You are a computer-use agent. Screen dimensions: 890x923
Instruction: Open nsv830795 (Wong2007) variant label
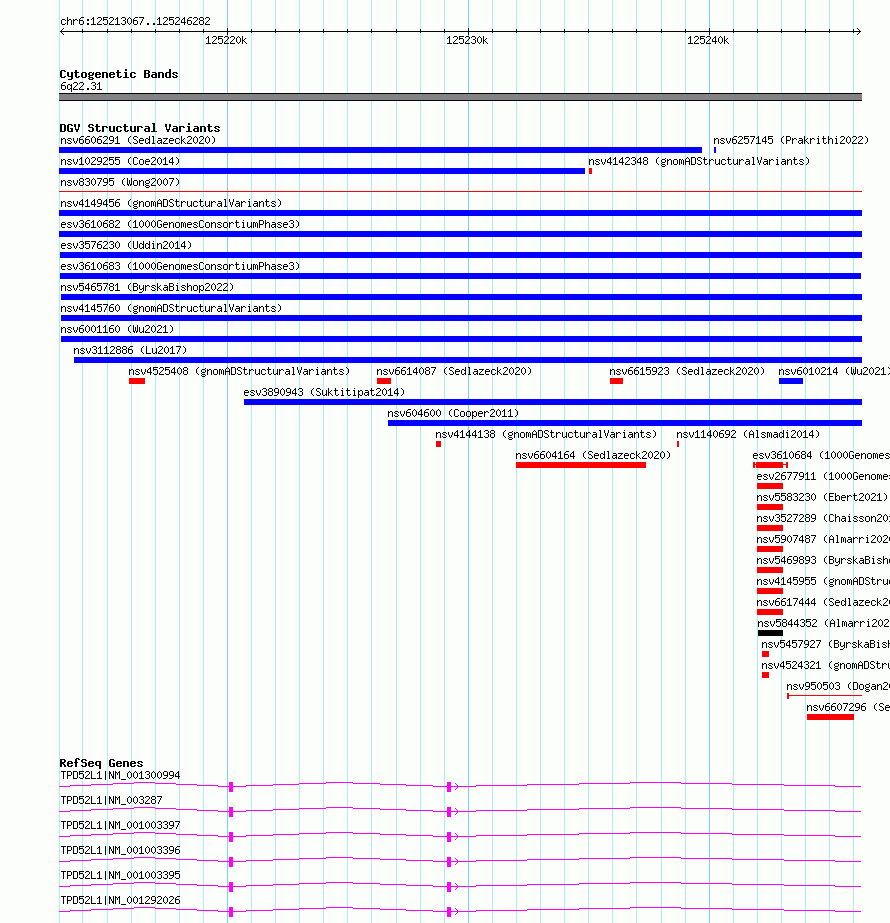[x=120, y=182]
